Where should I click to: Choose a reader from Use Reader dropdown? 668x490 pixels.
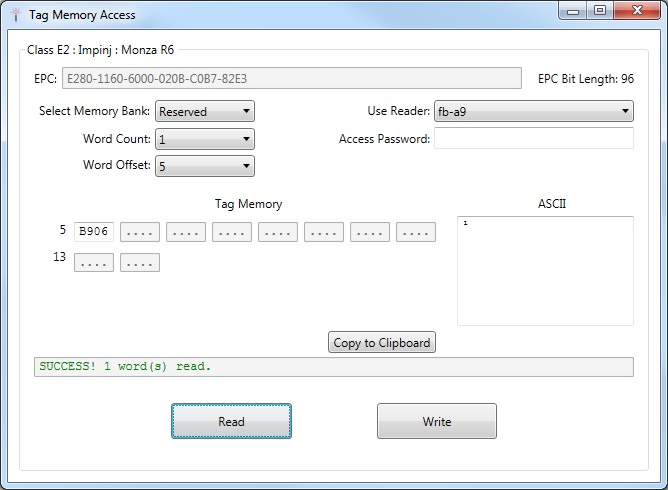click(533, 111)
